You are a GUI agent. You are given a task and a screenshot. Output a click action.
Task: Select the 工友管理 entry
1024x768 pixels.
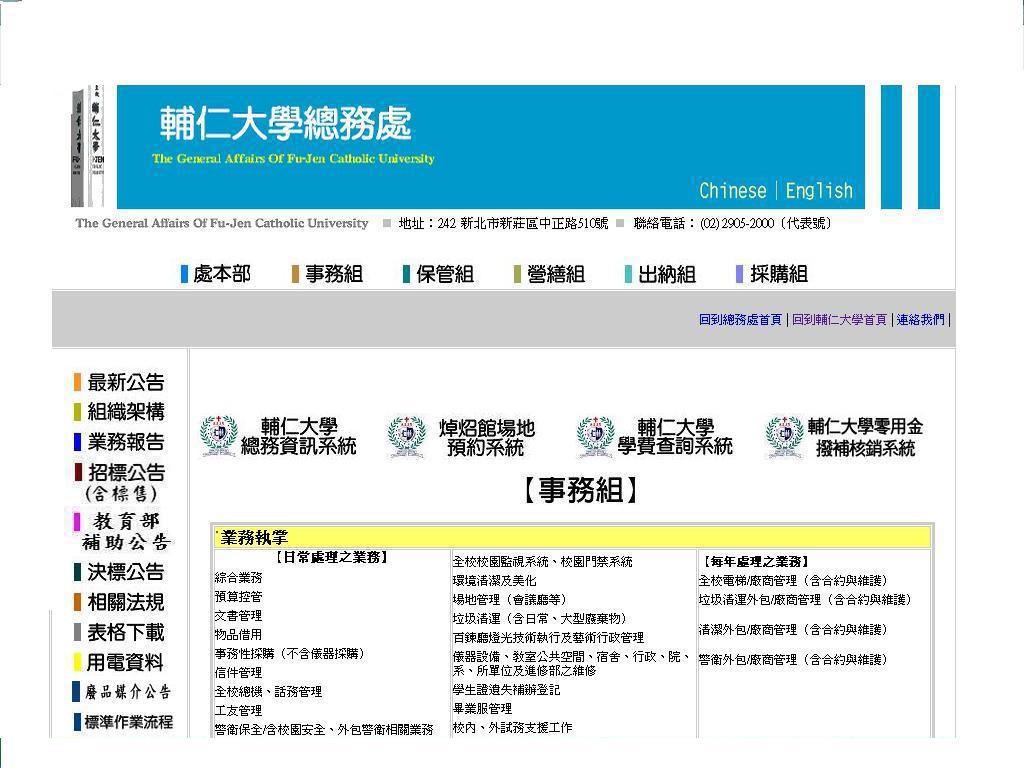coord(238,711)
